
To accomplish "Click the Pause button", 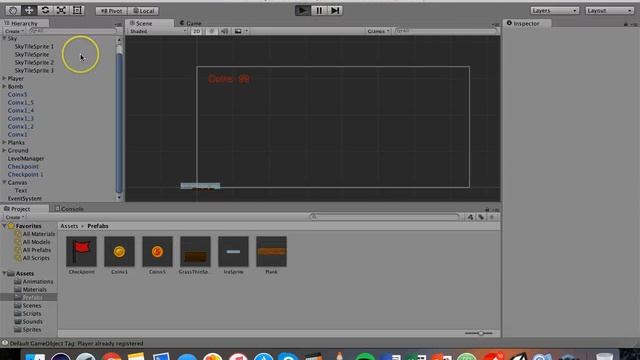I will pyautogui.click(x=319, y=10).
